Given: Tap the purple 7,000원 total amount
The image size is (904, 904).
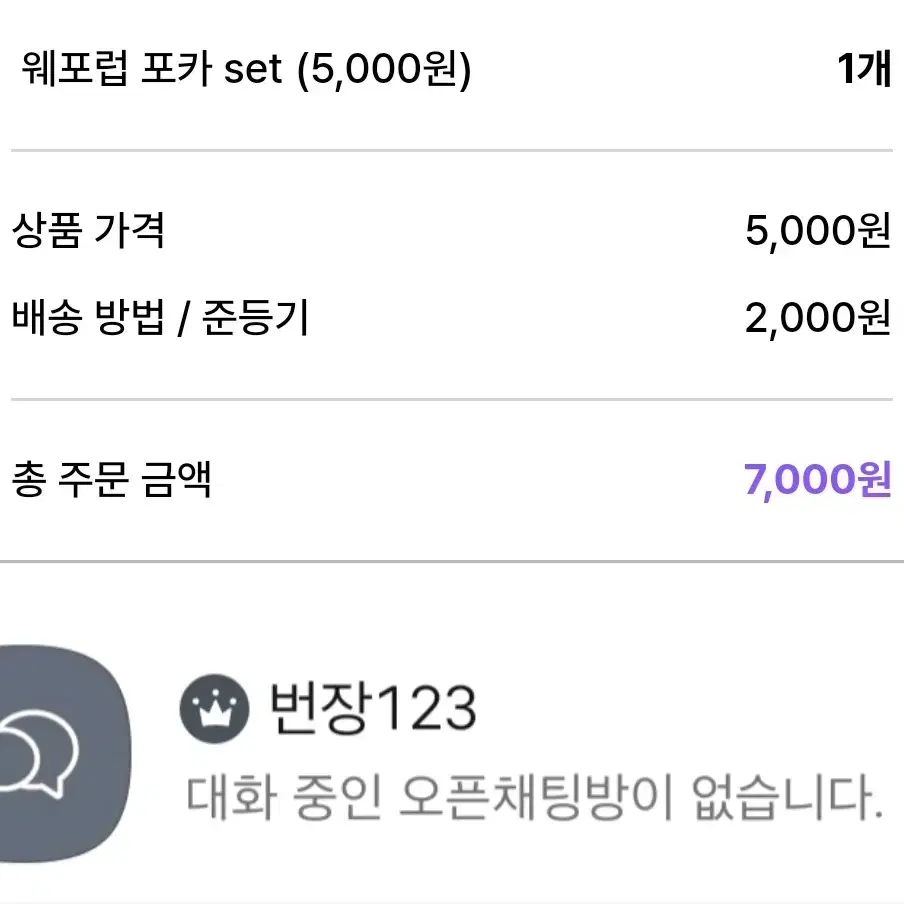Looking at the screenshot, I should click(818, 479).
